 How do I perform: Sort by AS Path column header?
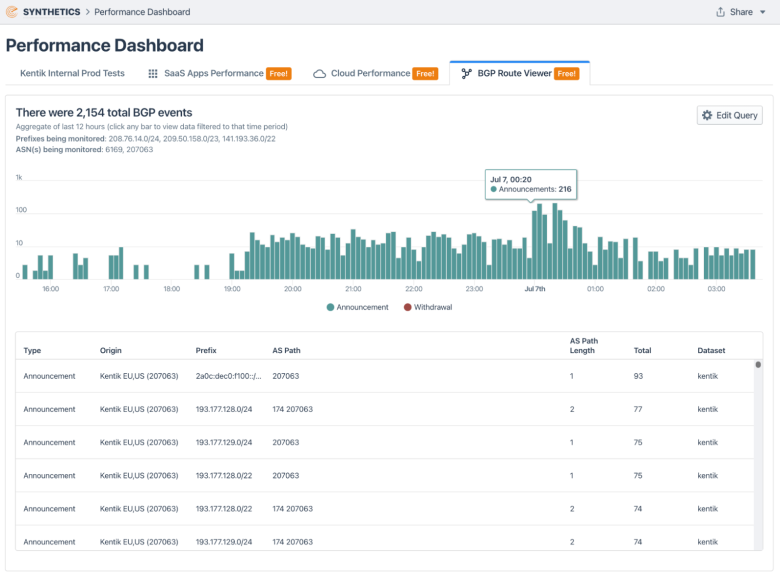286,350
